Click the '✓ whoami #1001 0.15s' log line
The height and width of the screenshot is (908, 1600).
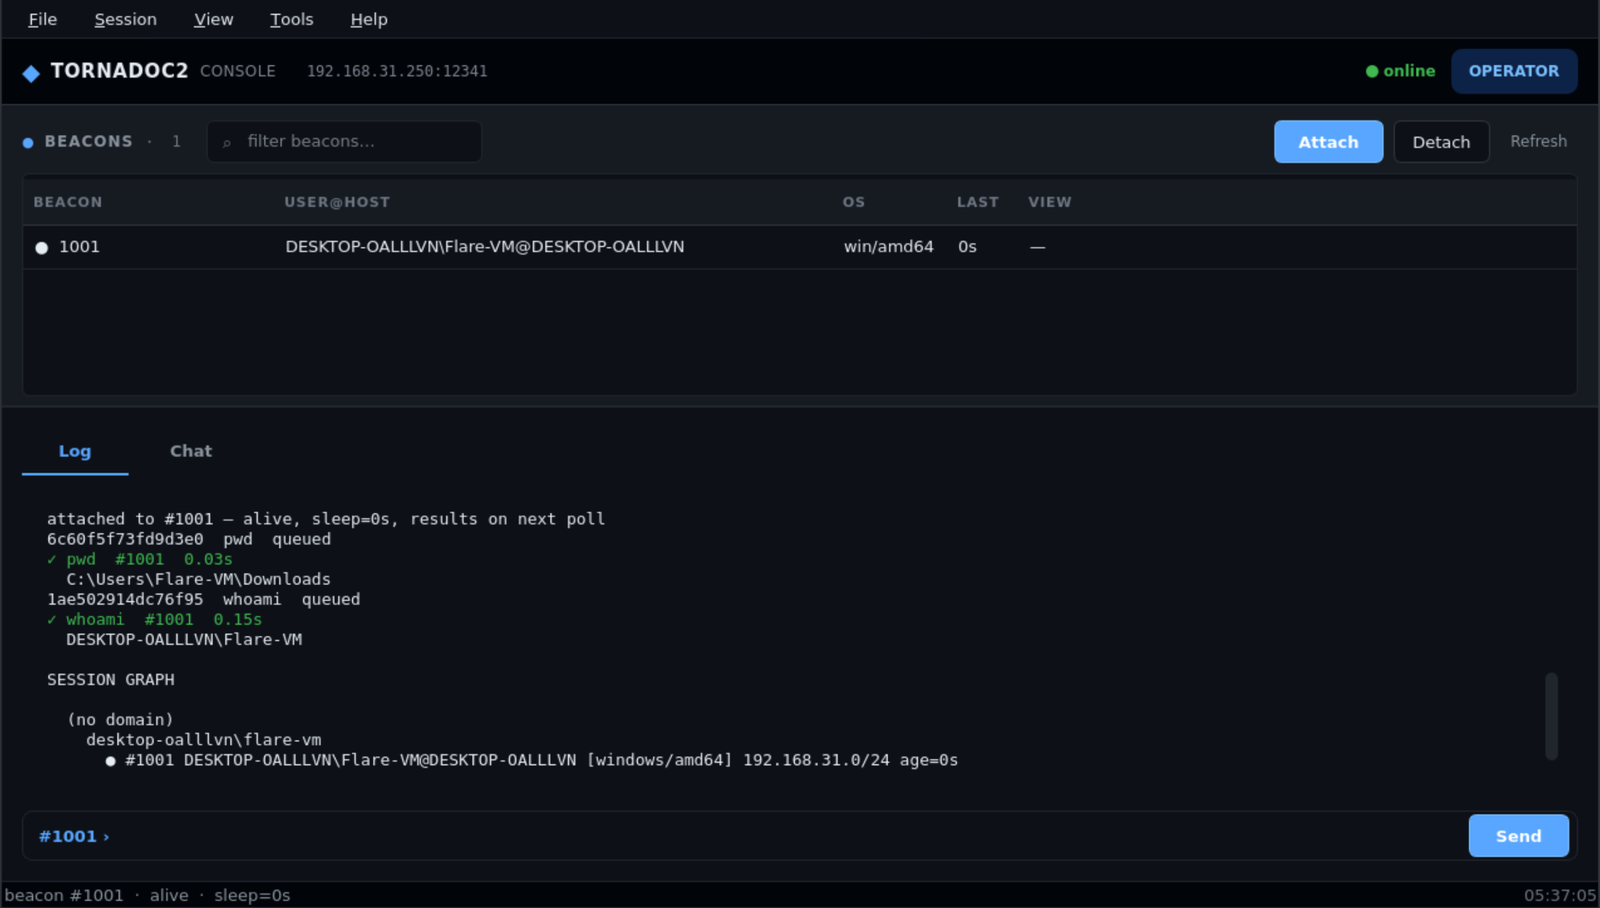154,619
